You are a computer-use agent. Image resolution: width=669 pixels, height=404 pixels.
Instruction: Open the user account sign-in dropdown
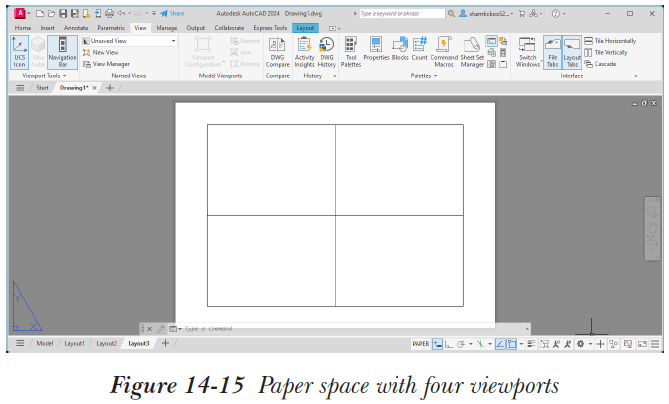click(x=486, y=14)
